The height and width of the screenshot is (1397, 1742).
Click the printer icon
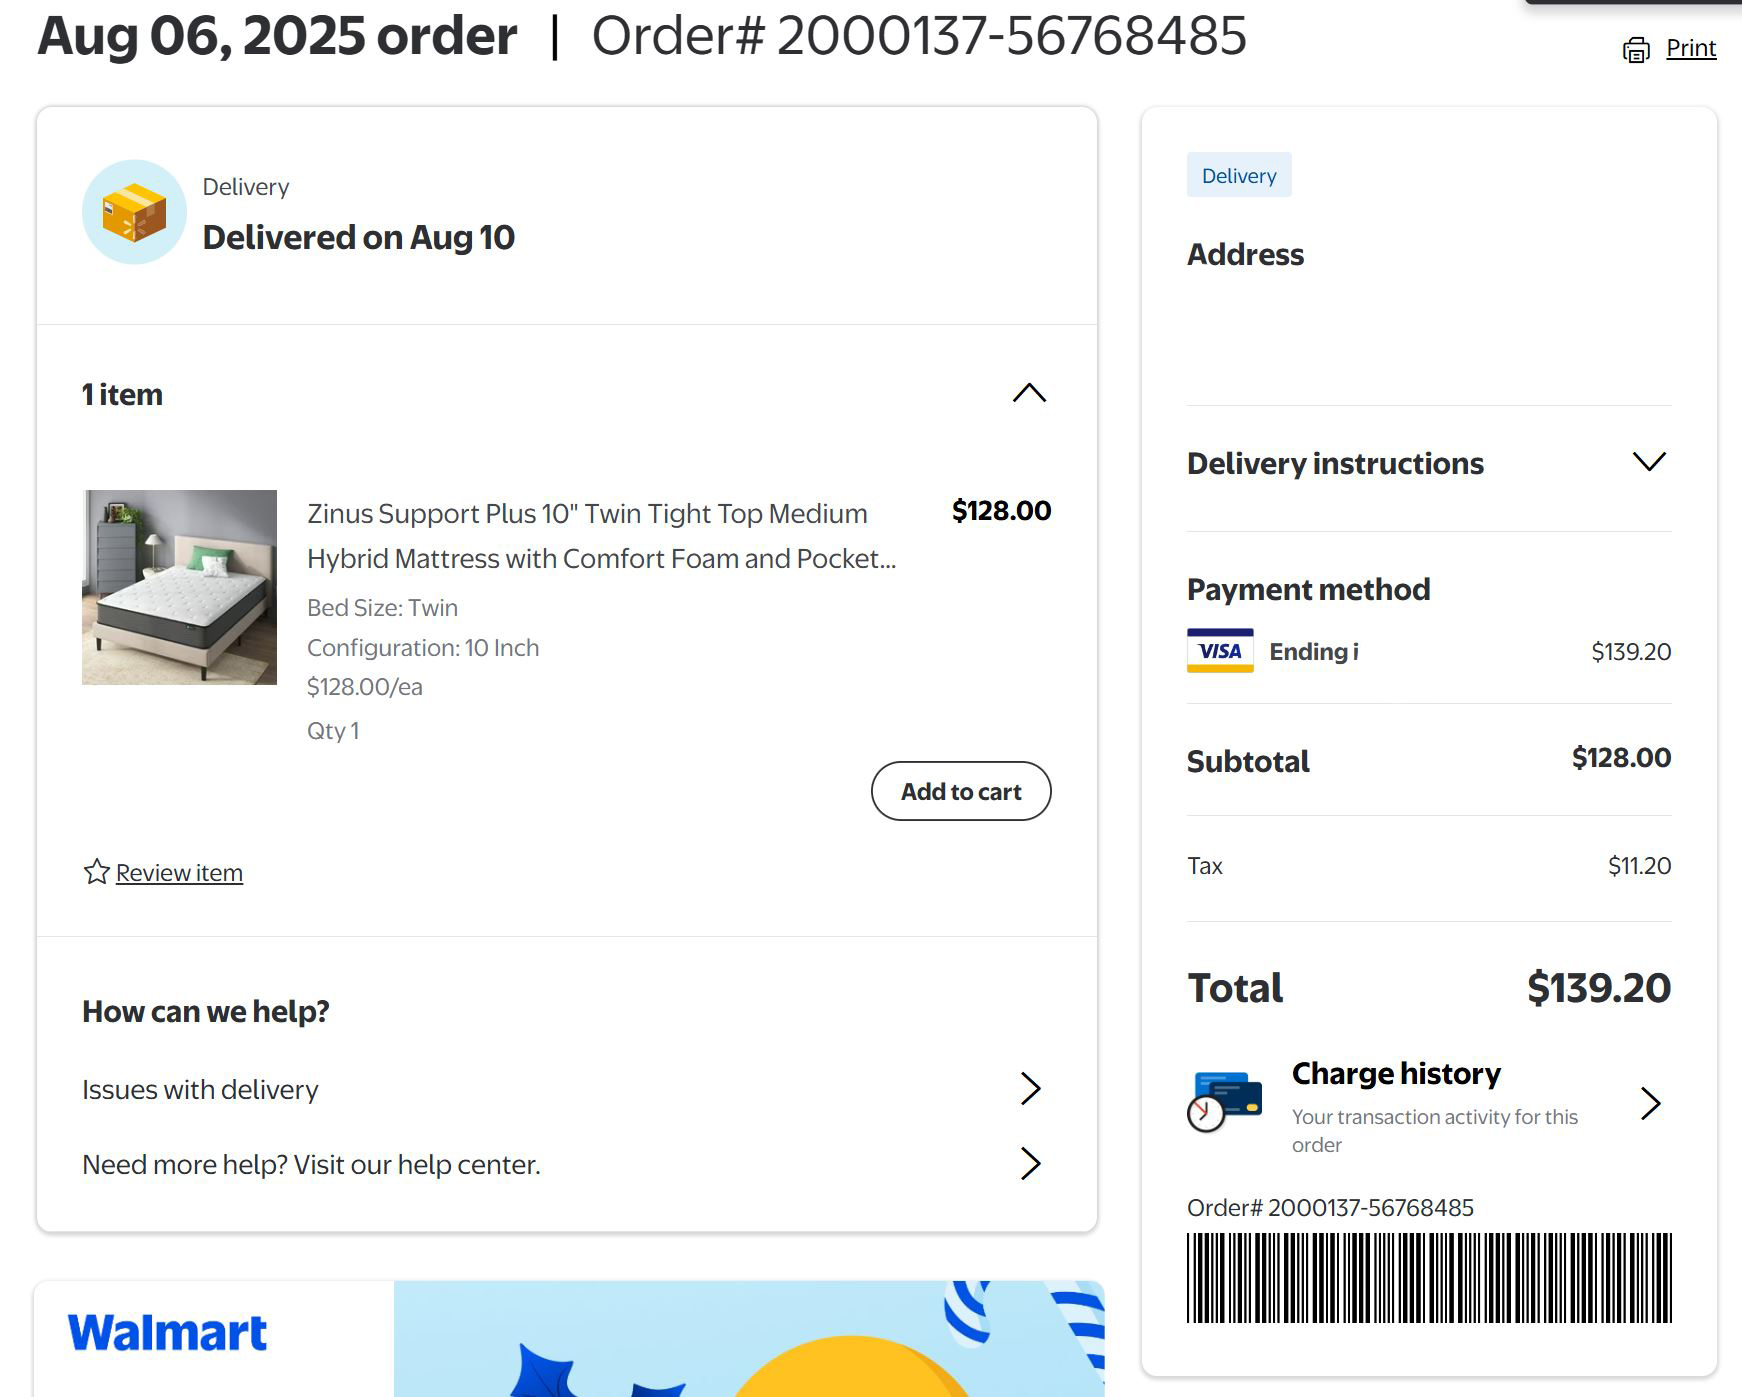click(1636, 50)
